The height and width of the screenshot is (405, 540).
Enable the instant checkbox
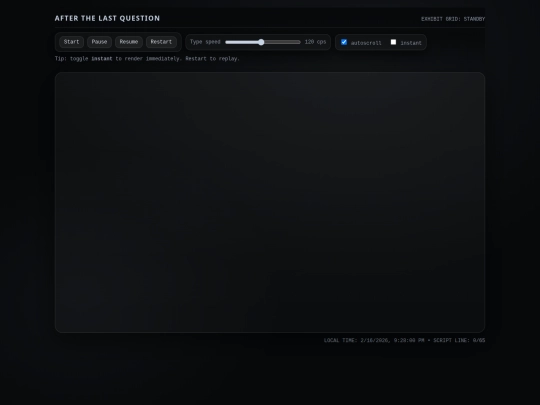click(393, 42)
